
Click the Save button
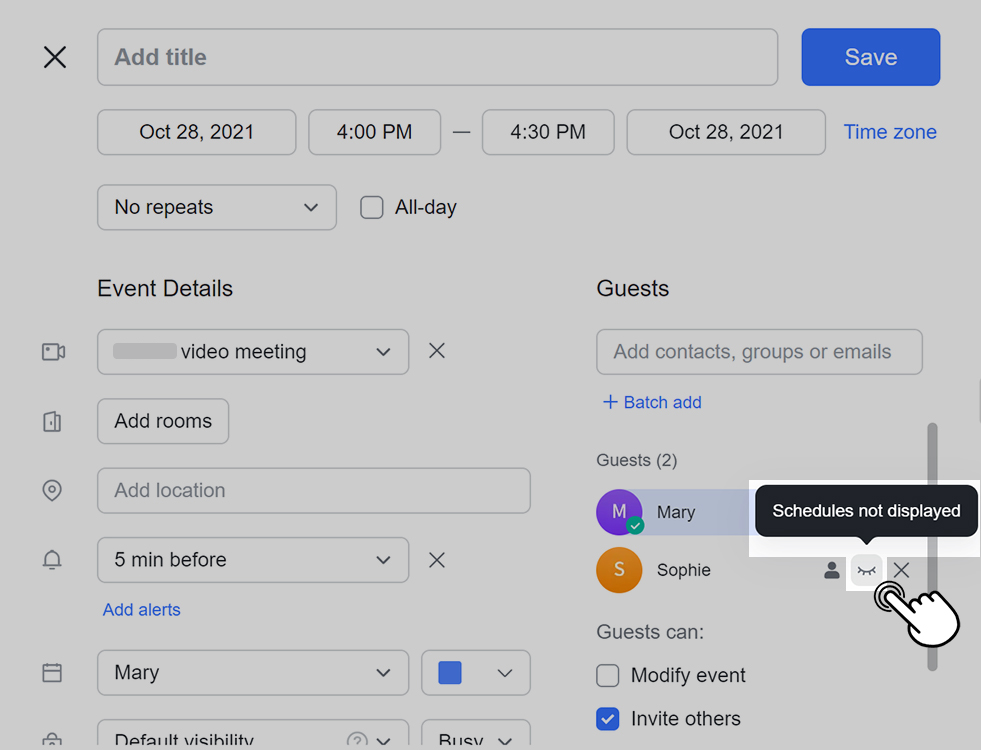click(870, 57)
